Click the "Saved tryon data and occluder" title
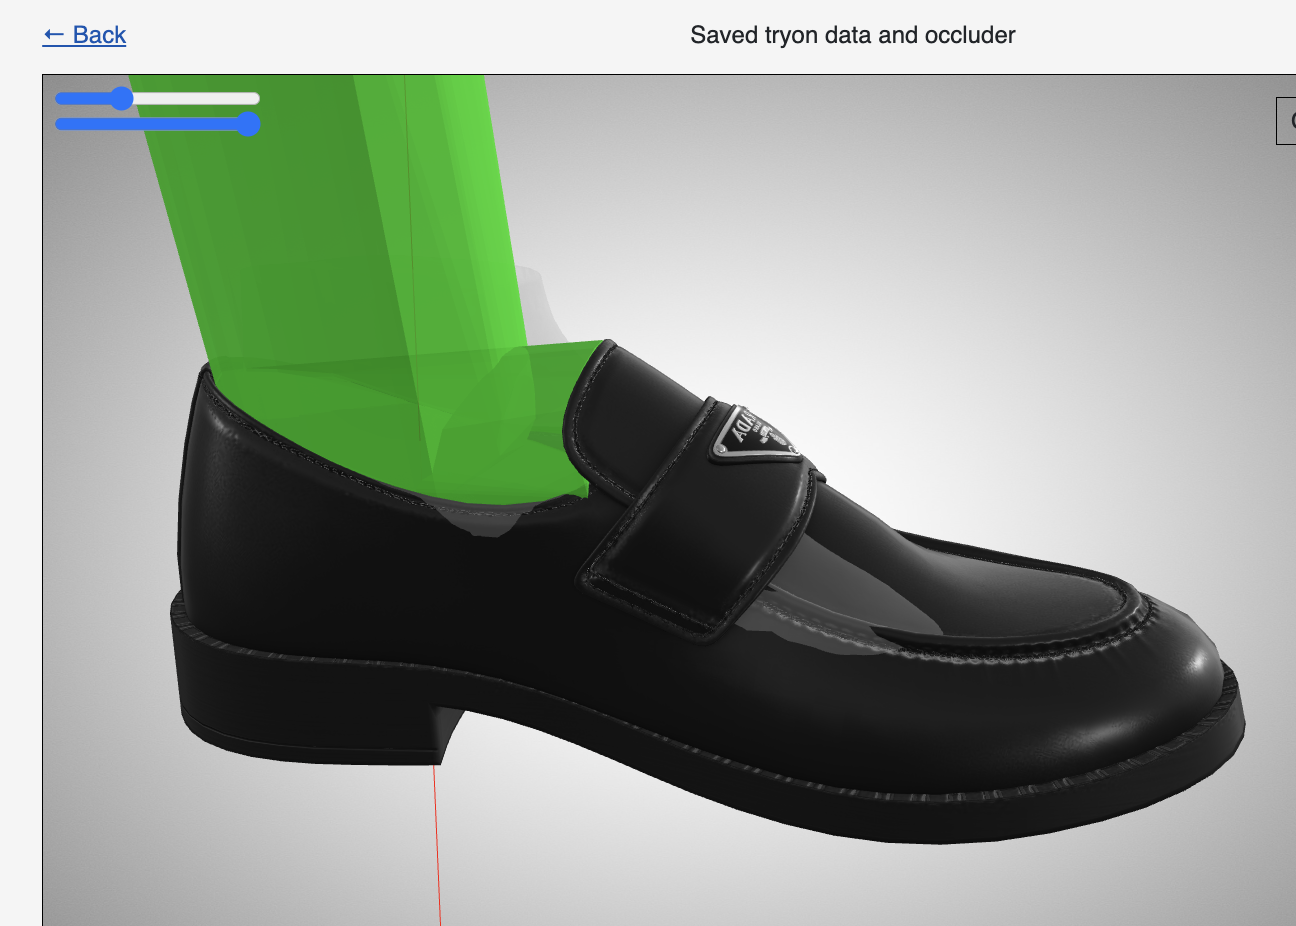Screen dimensions: 1296x926 (852, 35)
